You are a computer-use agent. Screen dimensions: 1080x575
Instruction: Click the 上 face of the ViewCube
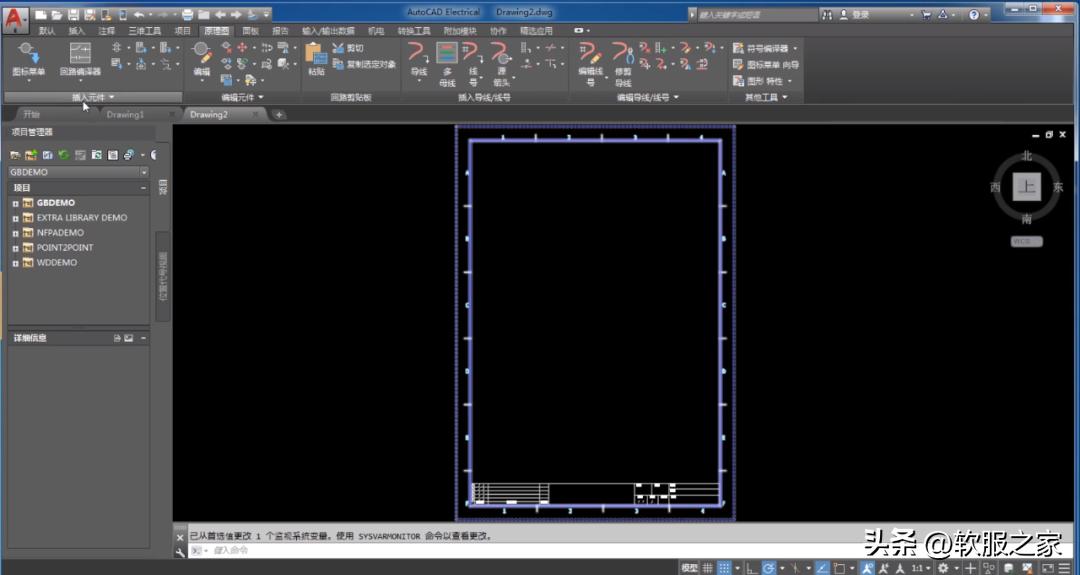click(1026, 187)
